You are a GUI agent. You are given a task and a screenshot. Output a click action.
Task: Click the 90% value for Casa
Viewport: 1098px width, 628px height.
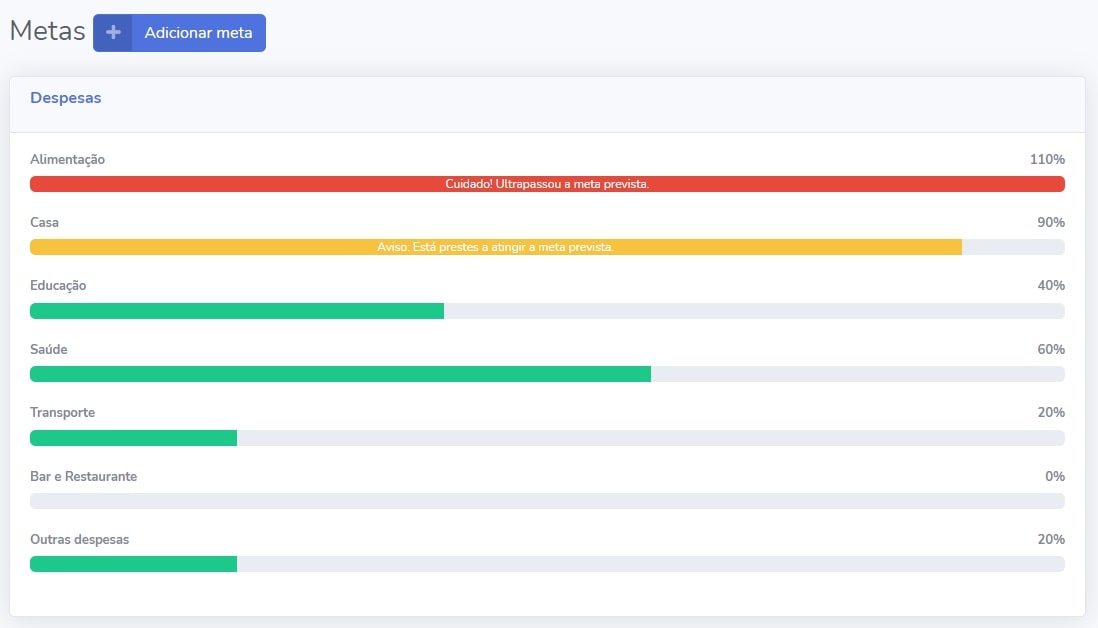tap(1050, 223)
